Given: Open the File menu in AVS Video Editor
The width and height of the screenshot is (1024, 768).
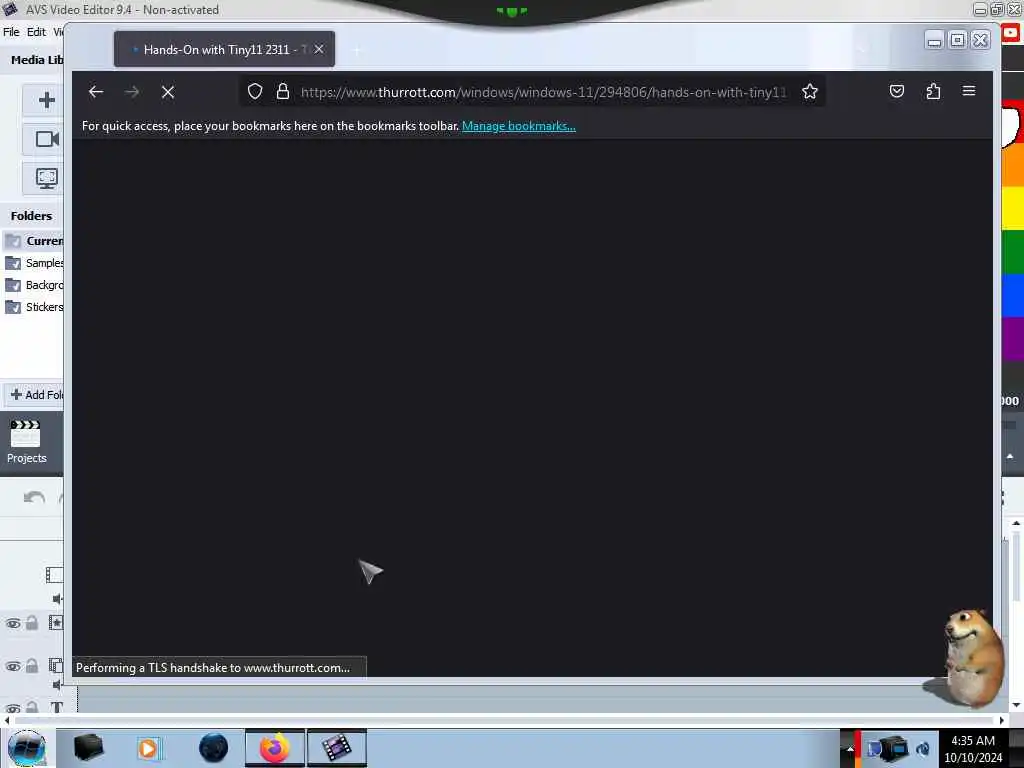Looking at the screenshot, I should (11, 31).
